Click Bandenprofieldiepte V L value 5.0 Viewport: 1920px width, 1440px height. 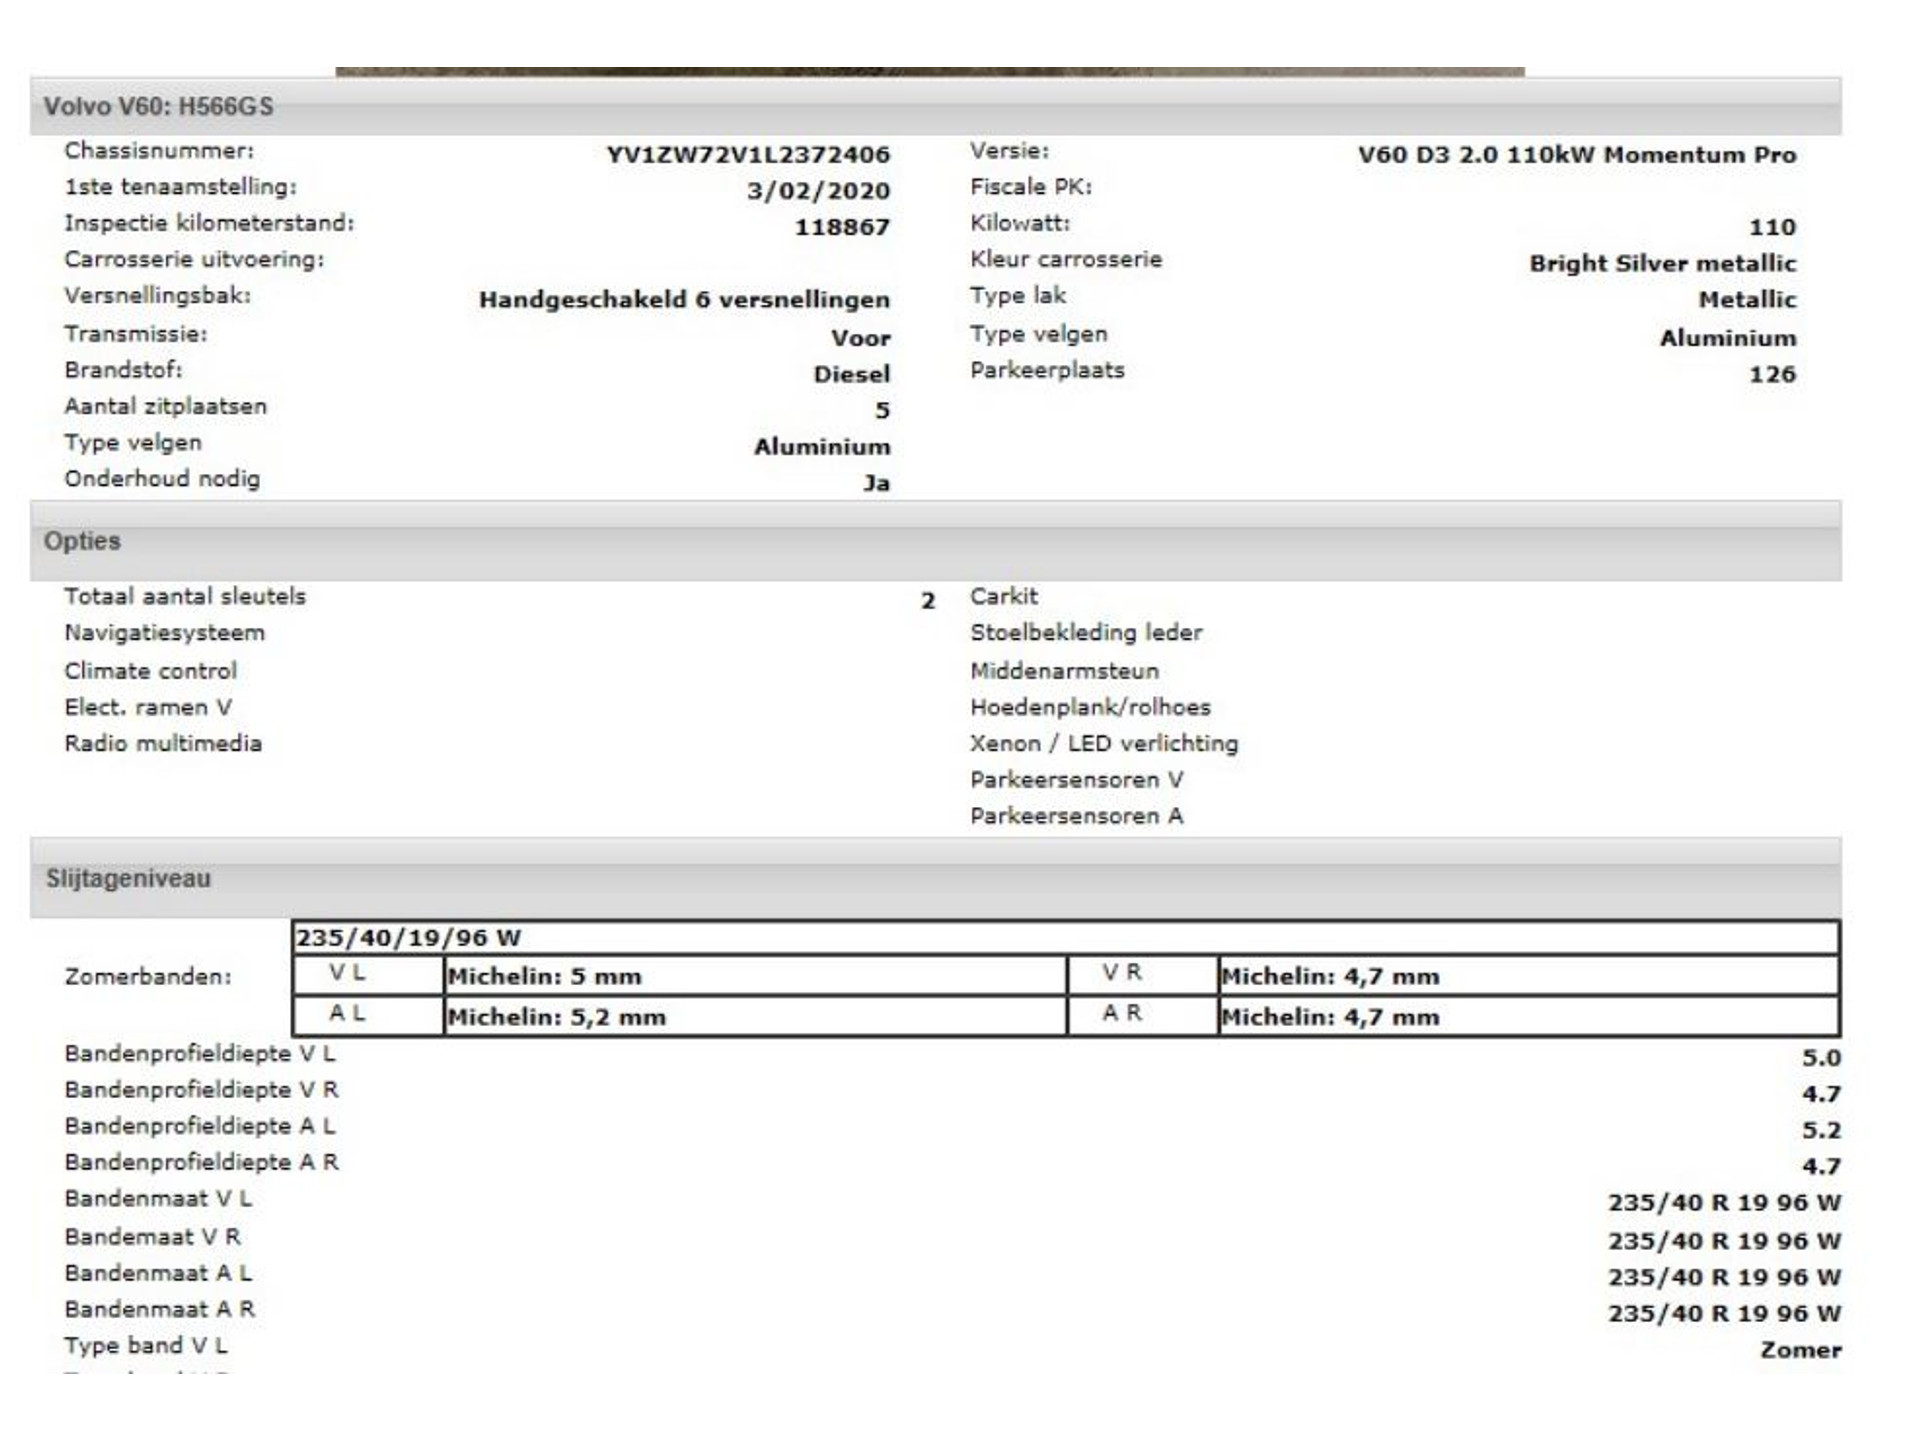tap(1821, 1058)
